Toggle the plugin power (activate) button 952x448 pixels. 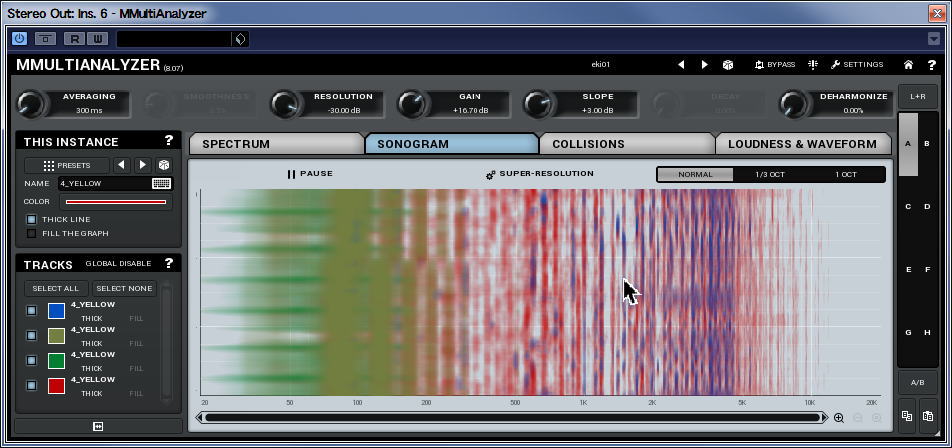click(x=19, y=39)
